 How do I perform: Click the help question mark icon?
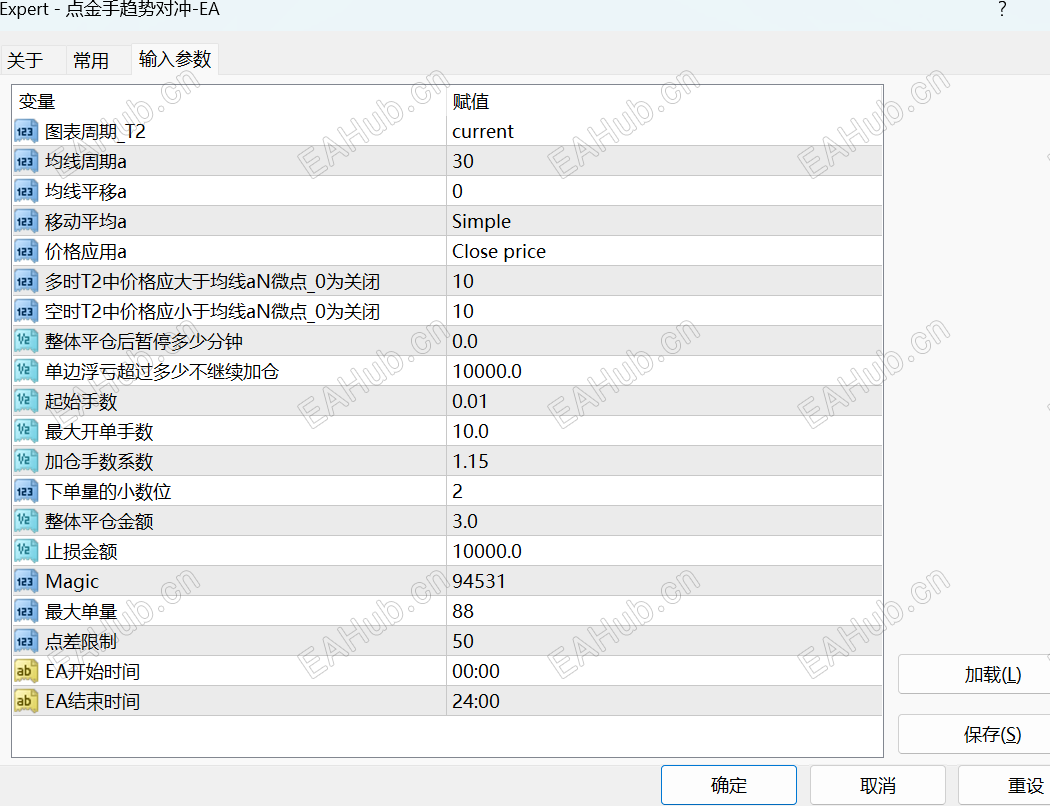(x=1001, y=10)
